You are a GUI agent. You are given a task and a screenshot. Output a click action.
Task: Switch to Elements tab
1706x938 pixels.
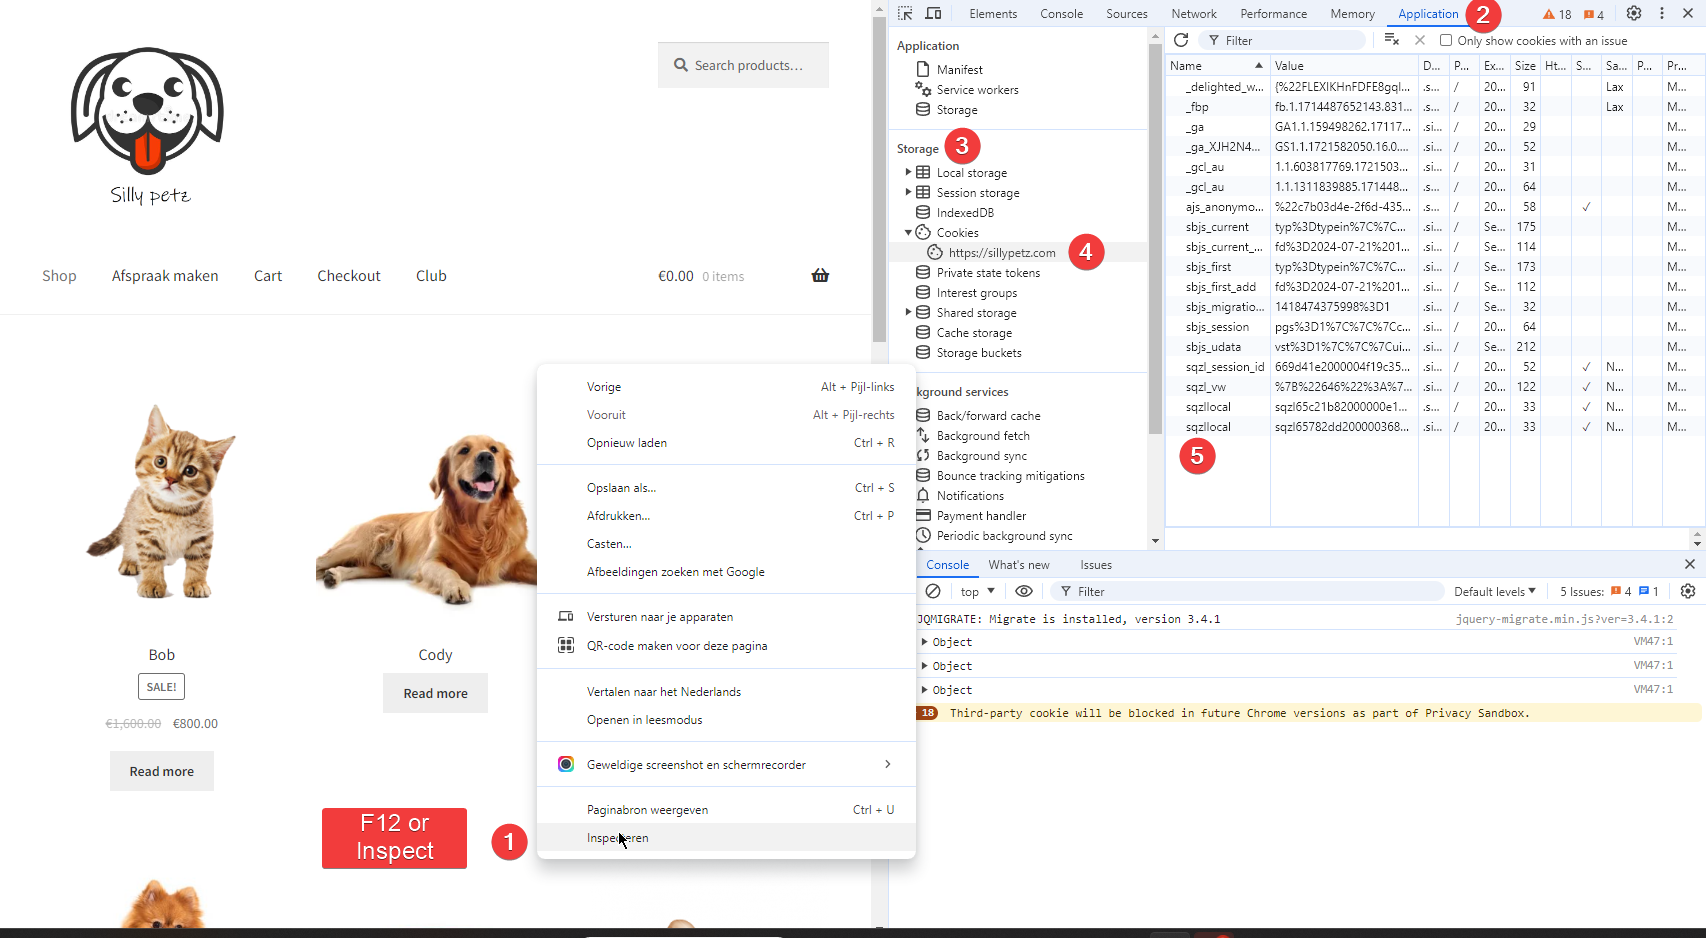993,14
